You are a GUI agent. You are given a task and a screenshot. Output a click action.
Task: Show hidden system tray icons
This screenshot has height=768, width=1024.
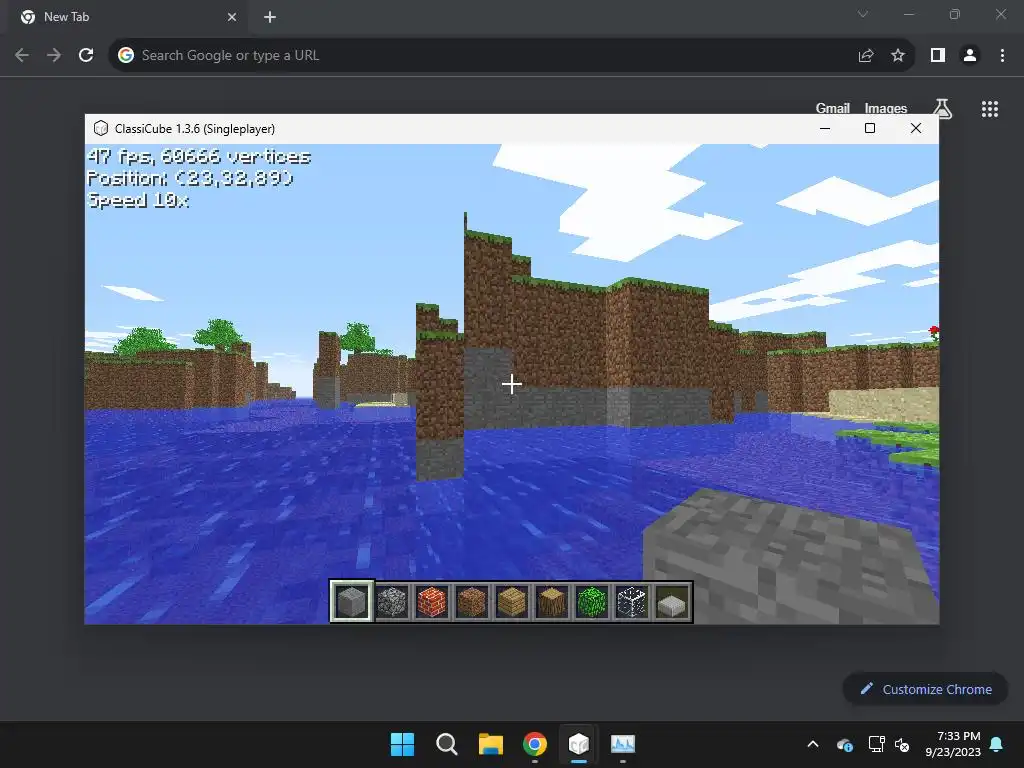(x=813, y=744)
